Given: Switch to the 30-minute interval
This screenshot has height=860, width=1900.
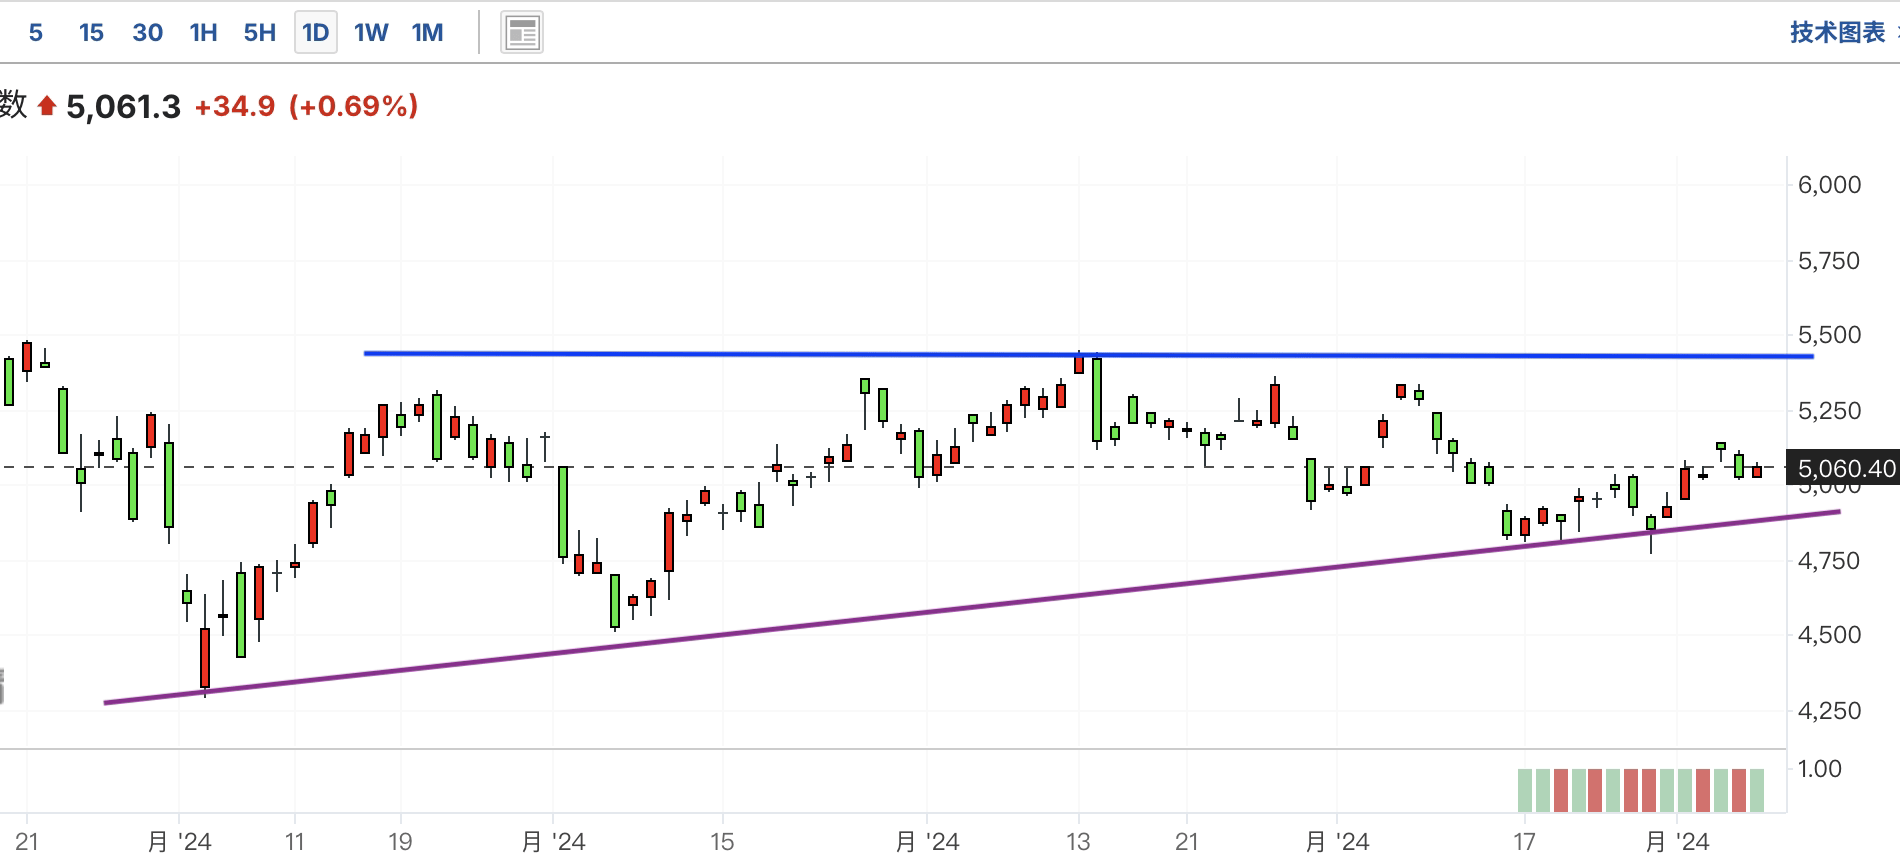Looking at the screenshot, I should pos(147,33).
